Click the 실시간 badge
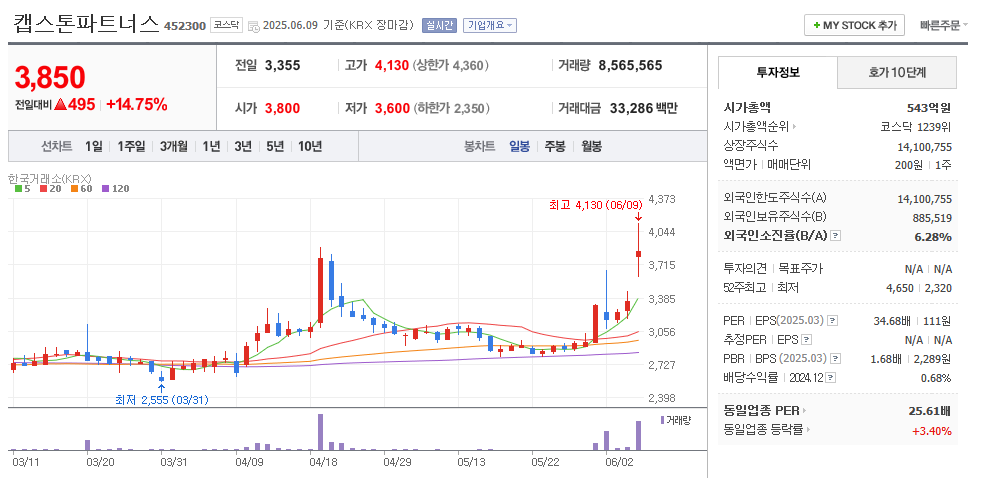This screenshot has width=992, height=478. [x=439, y=25]
